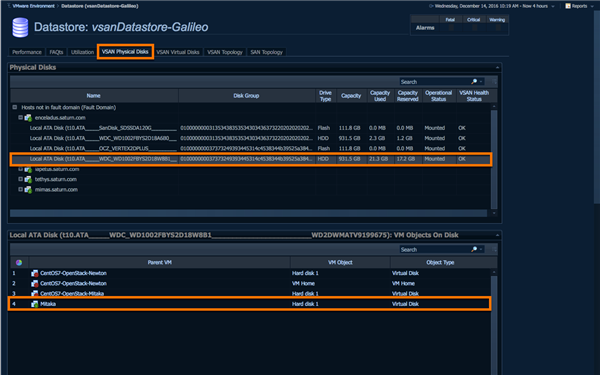This screenshot has width=600, height=375.
Task: Expand the tethys.saturn.com host node
Action: click(21, 179)
